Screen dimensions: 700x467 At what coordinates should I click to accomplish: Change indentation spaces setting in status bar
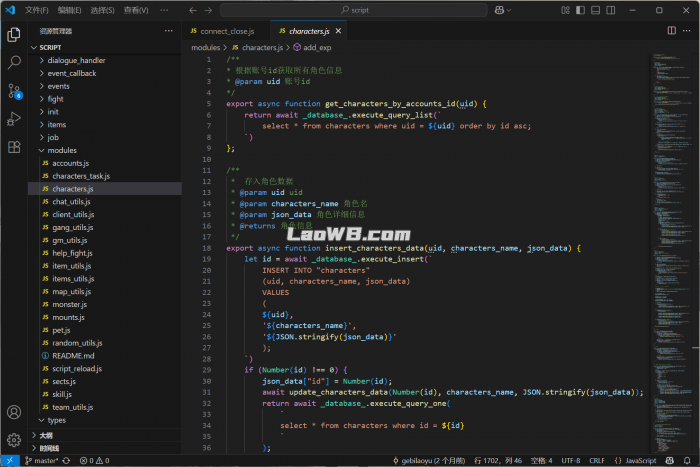(542, 460)
